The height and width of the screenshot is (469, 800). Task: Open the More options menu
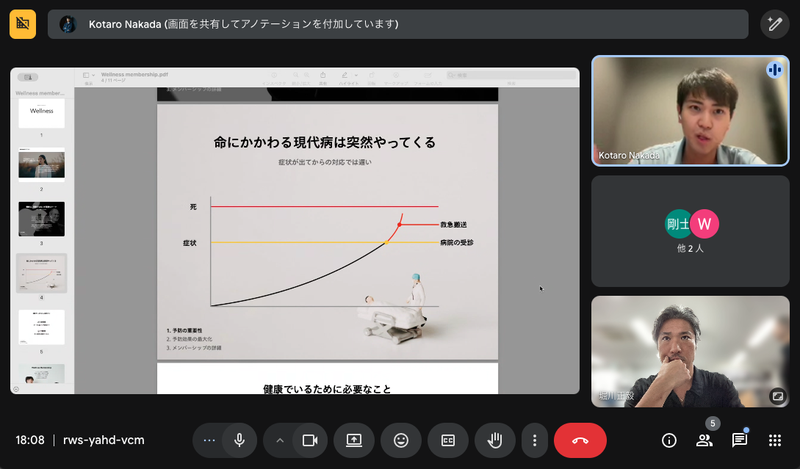(534, 440)
